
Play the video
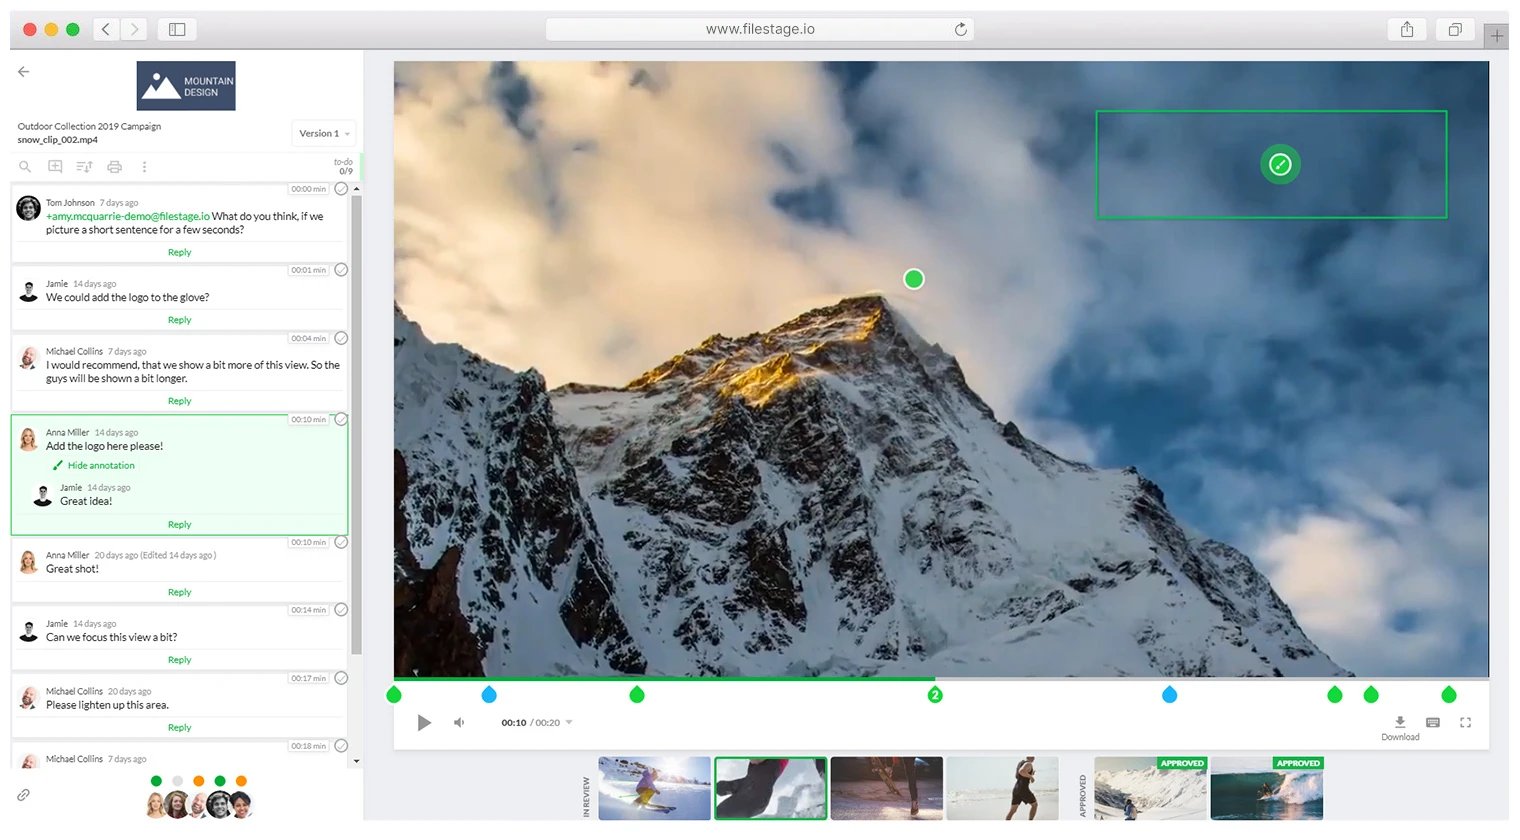coord(424,723)
